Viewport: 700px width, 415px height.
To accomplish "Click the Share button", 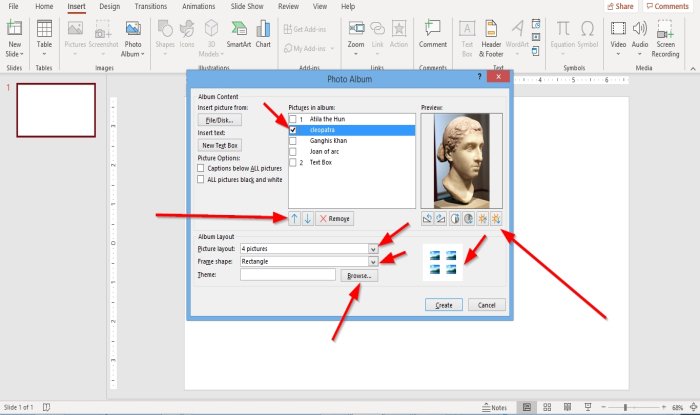I will point(621,6).
